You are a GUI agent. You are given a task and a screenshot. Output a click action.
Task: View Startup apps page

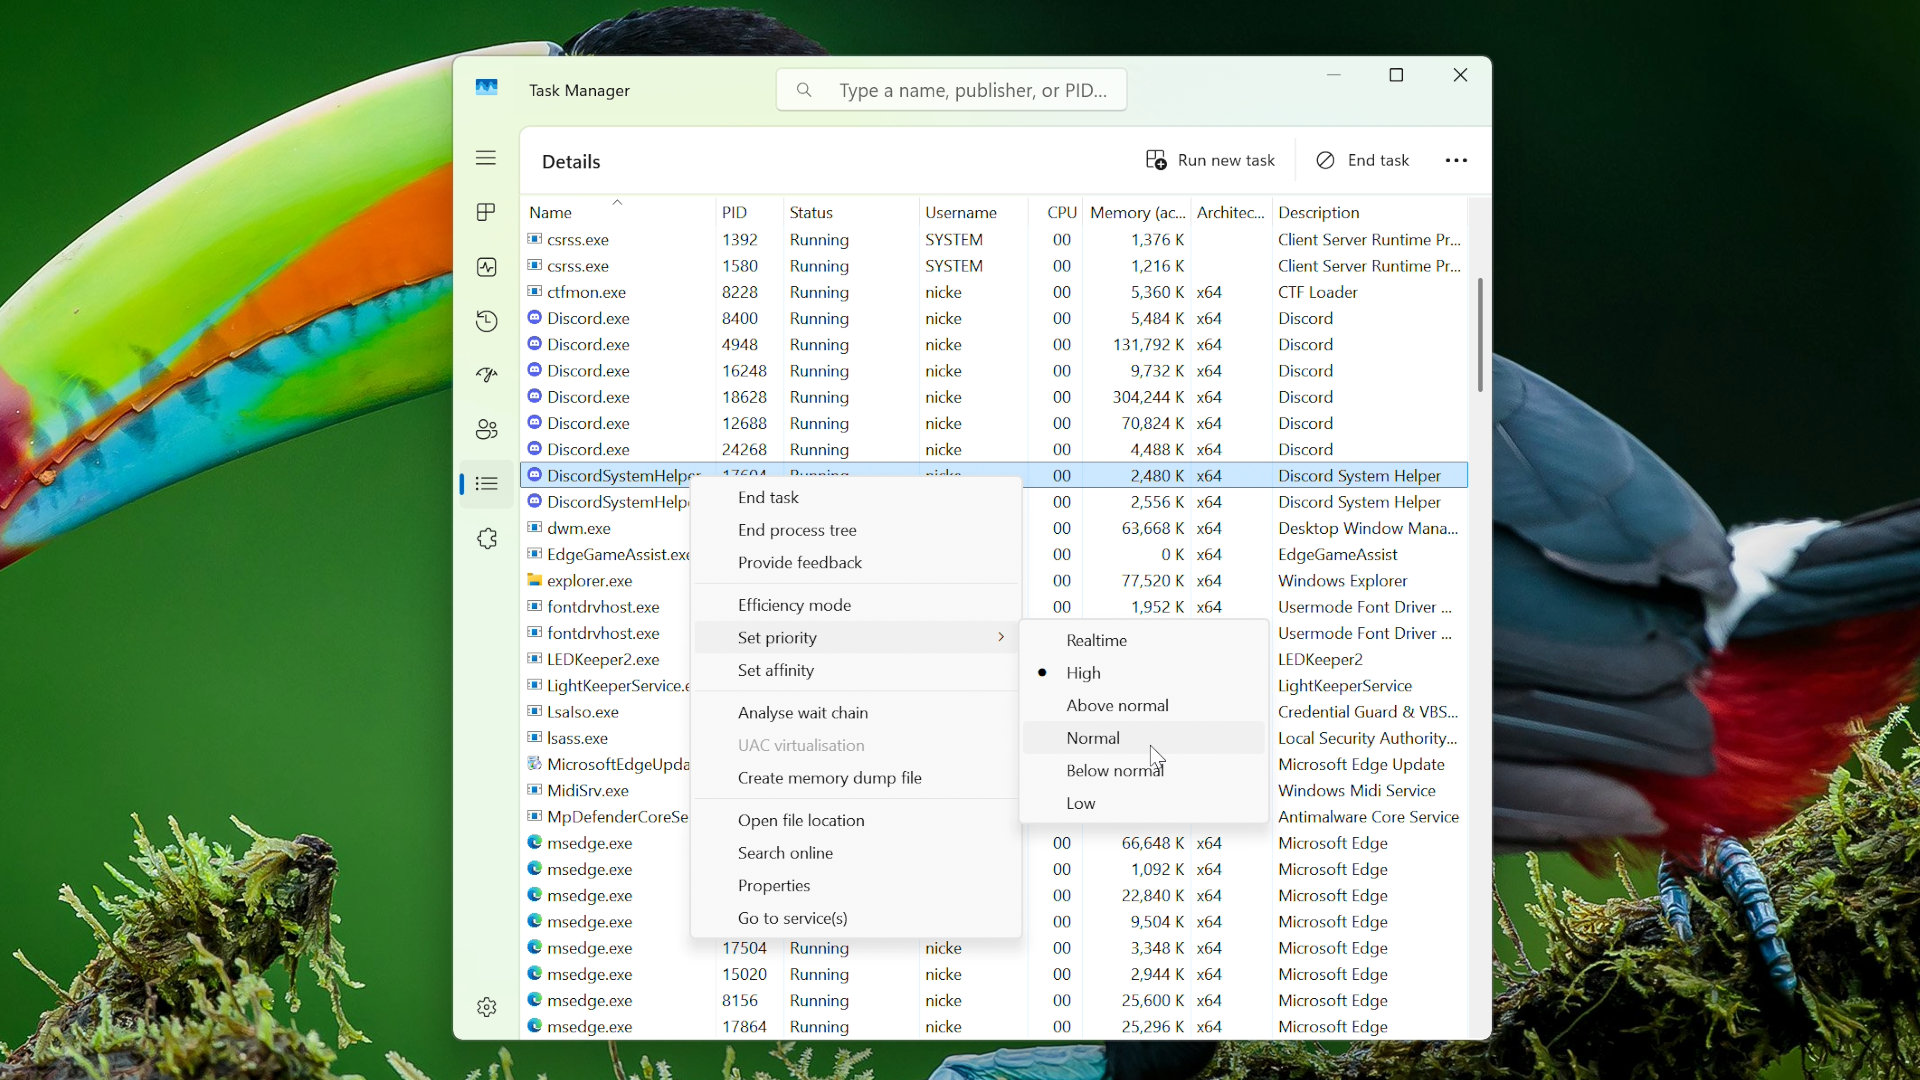coord(486,375)
